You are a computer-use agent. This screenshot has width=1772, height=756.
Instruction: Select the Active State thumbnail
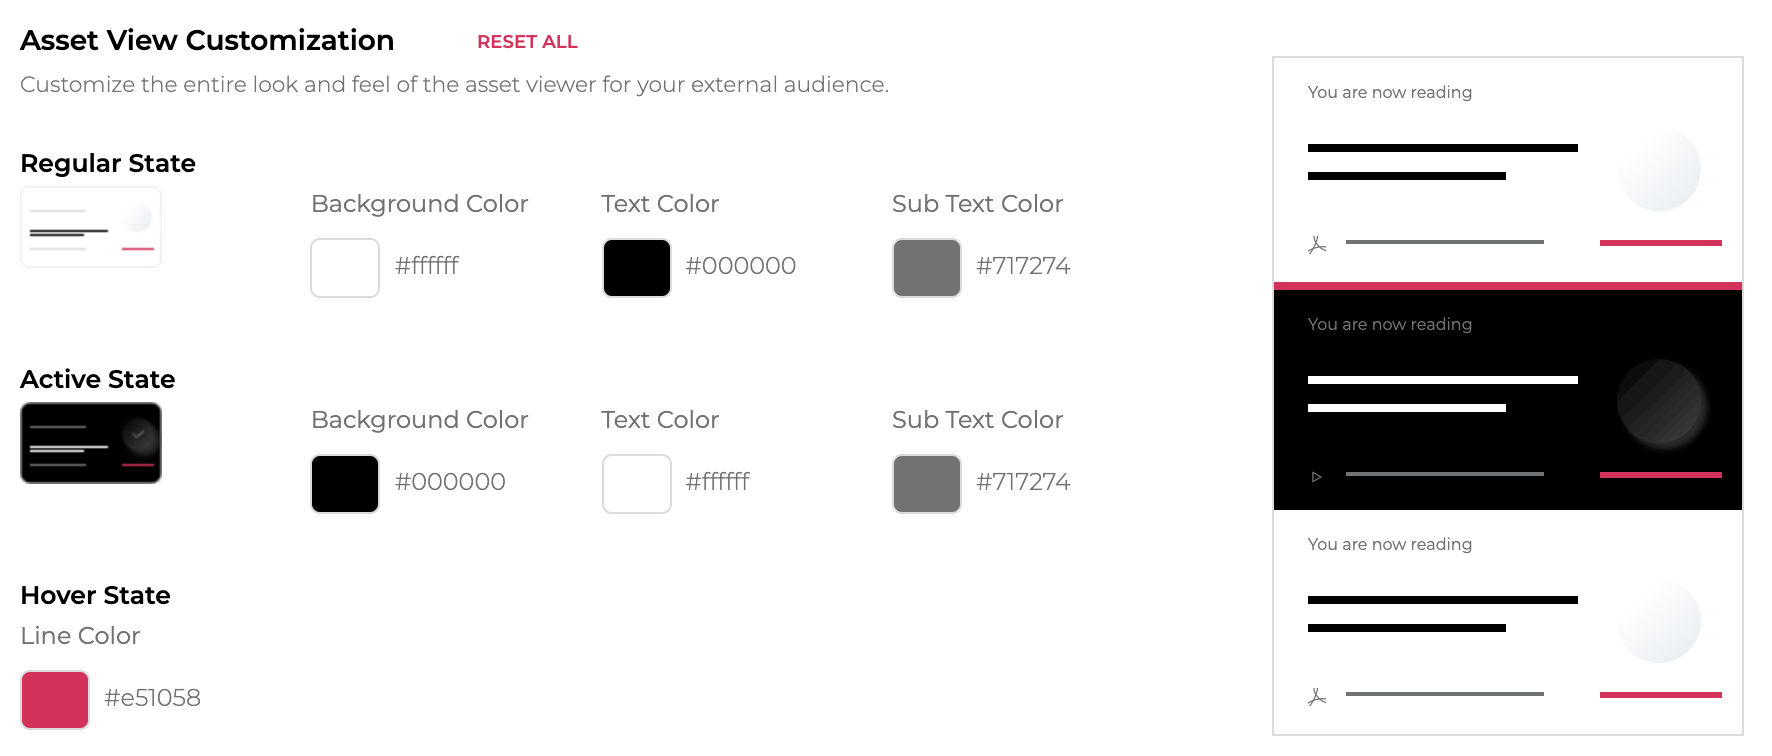(x=91, y=443)
